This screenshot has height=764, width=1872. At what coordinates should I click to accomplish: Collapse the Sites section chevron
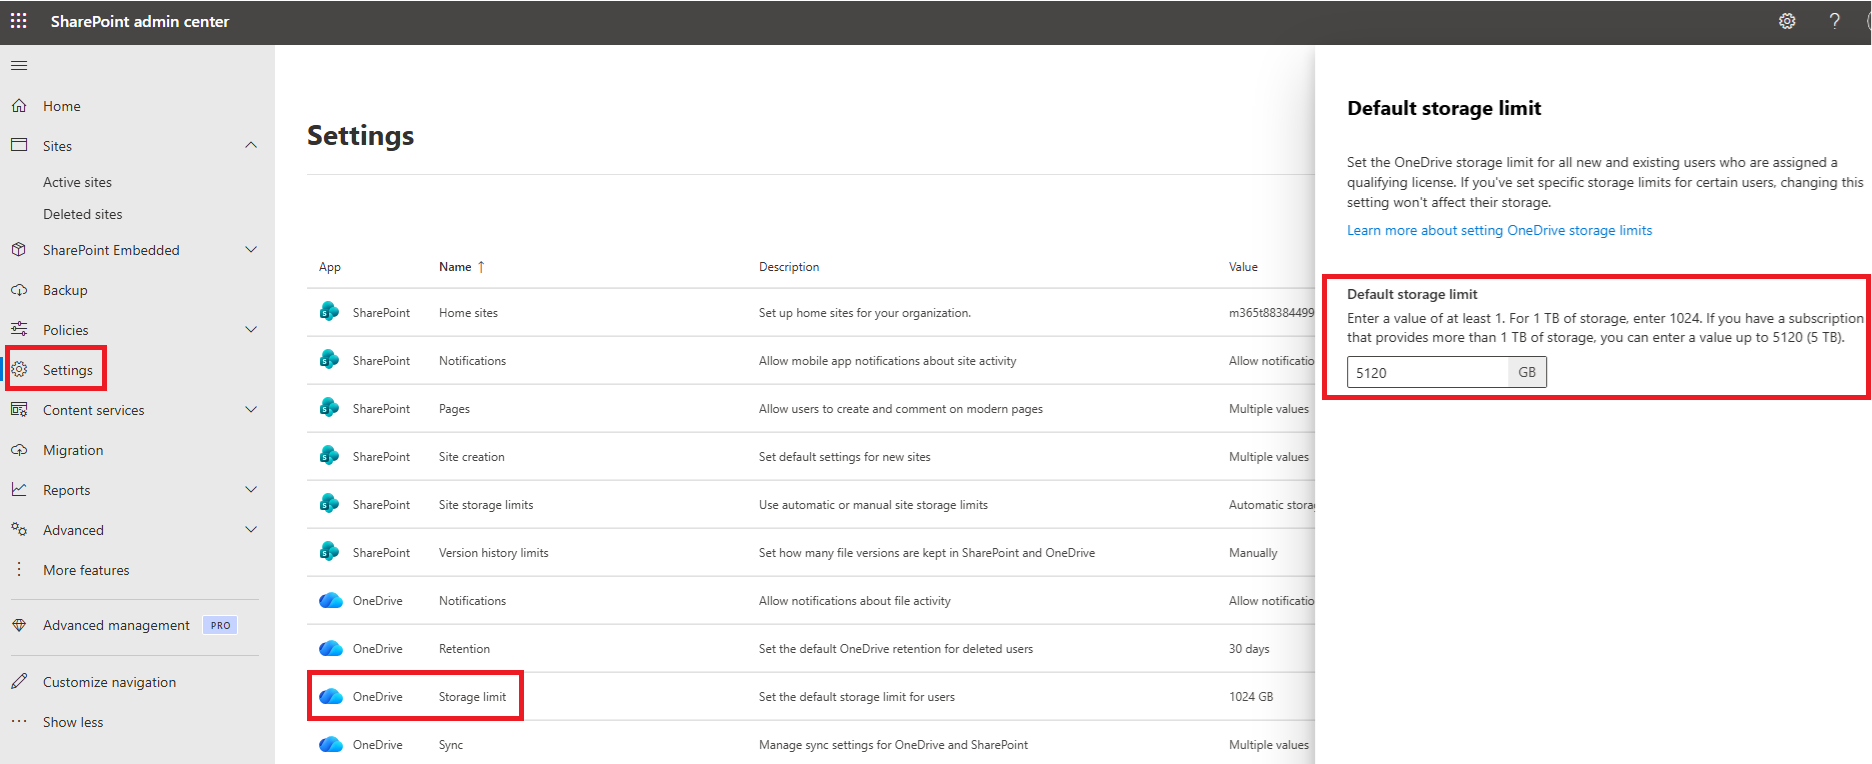click(x=251, y=145)
